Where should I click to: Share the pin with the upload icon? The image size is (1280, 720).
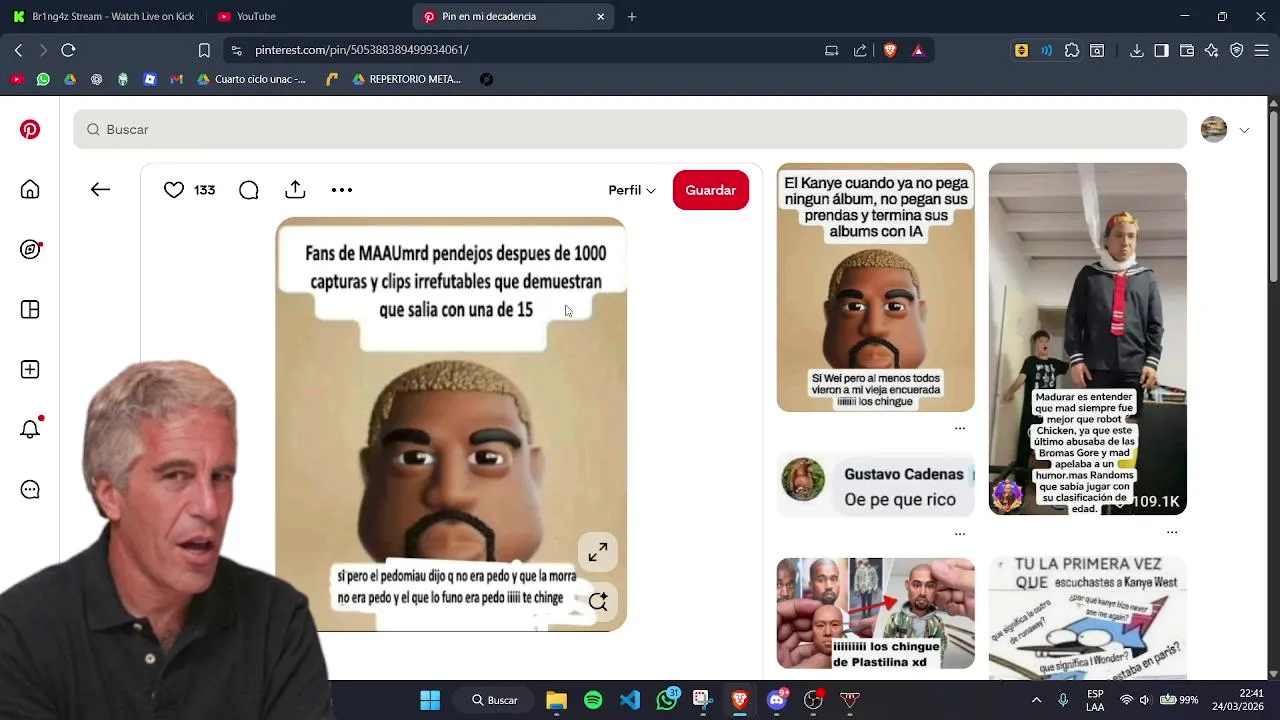(295, 190)
